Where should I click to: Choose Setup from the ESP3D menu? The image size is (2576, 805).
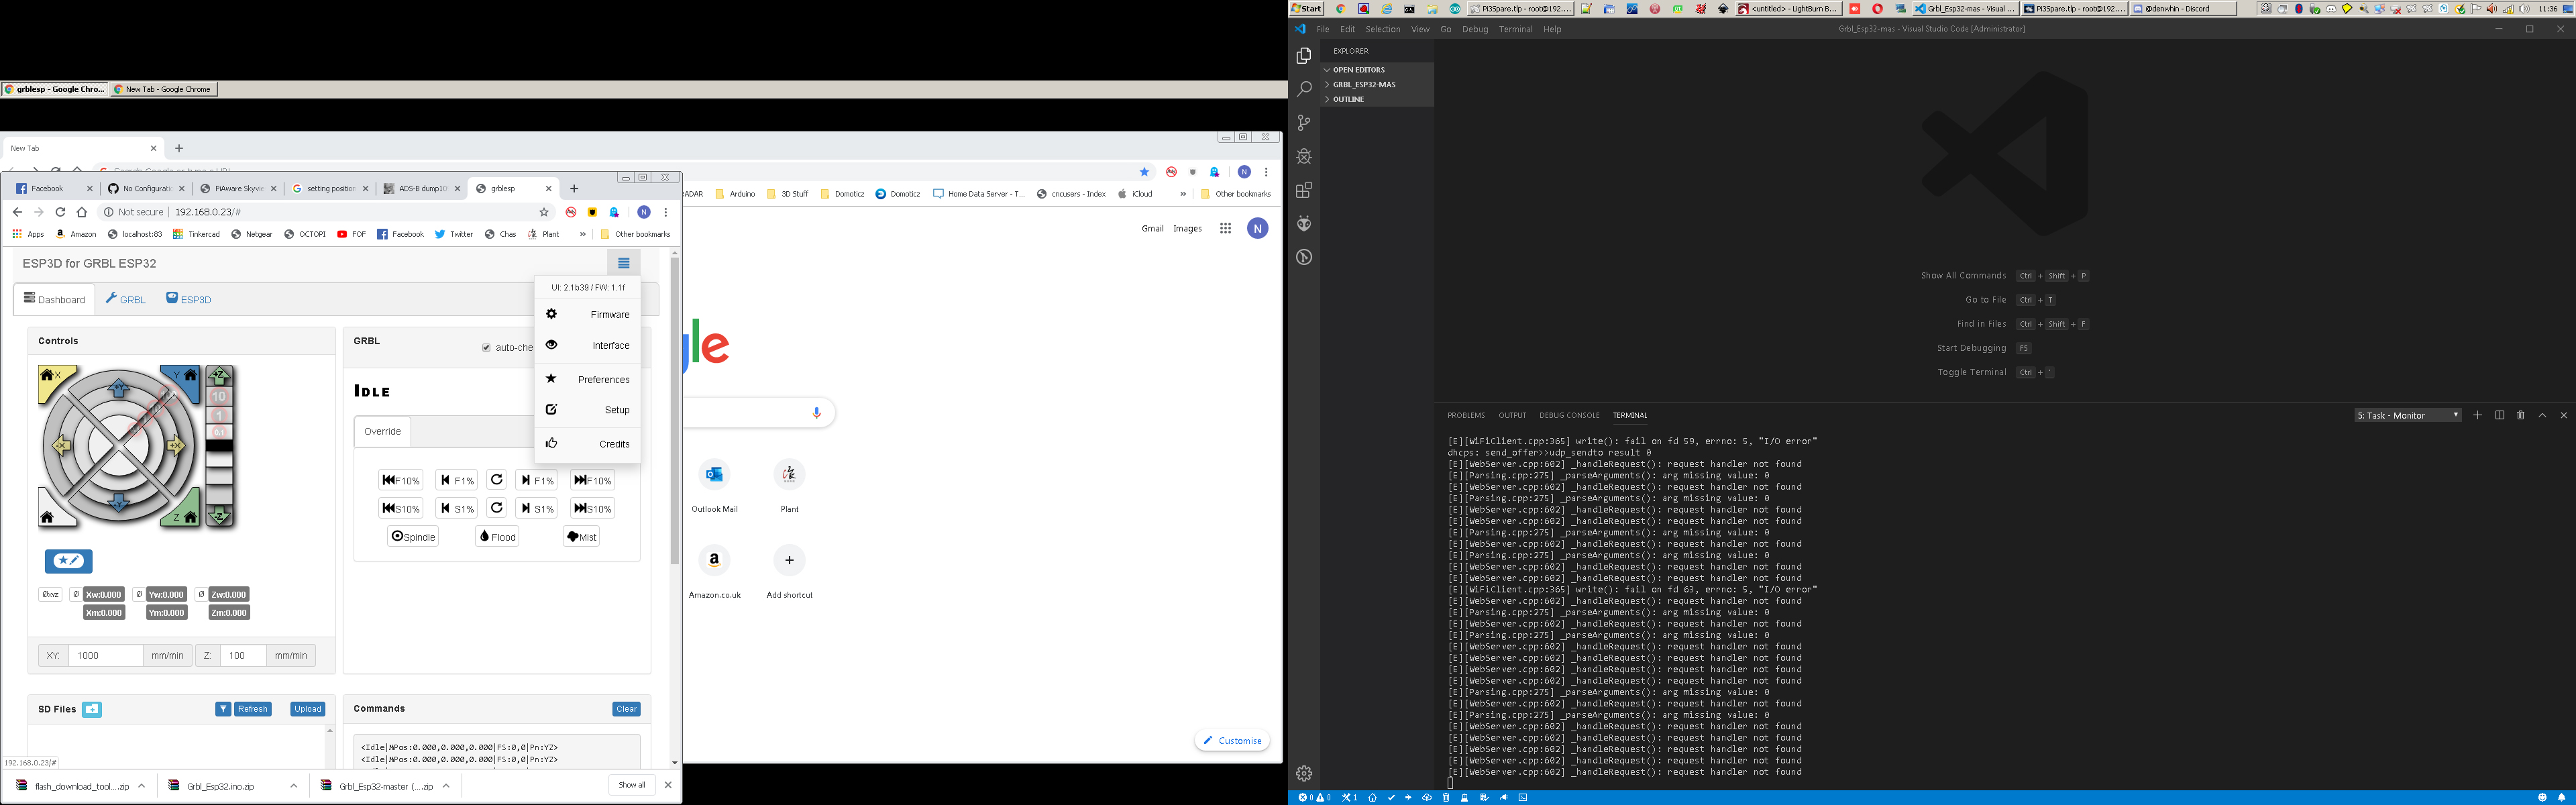[588, 410]
